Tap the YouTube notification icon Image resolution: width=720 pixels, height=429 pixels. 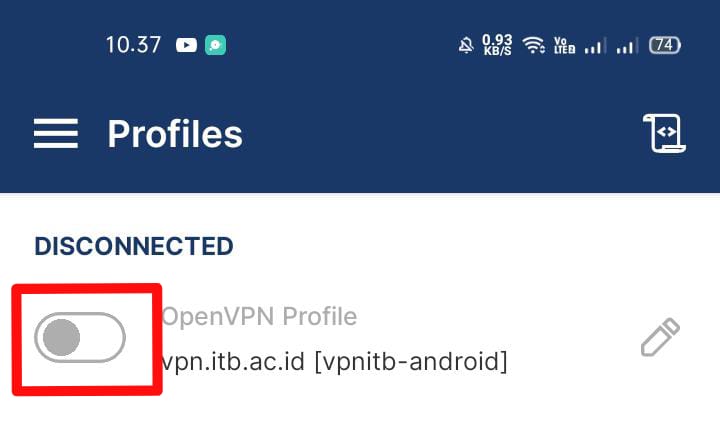[186, 45]
